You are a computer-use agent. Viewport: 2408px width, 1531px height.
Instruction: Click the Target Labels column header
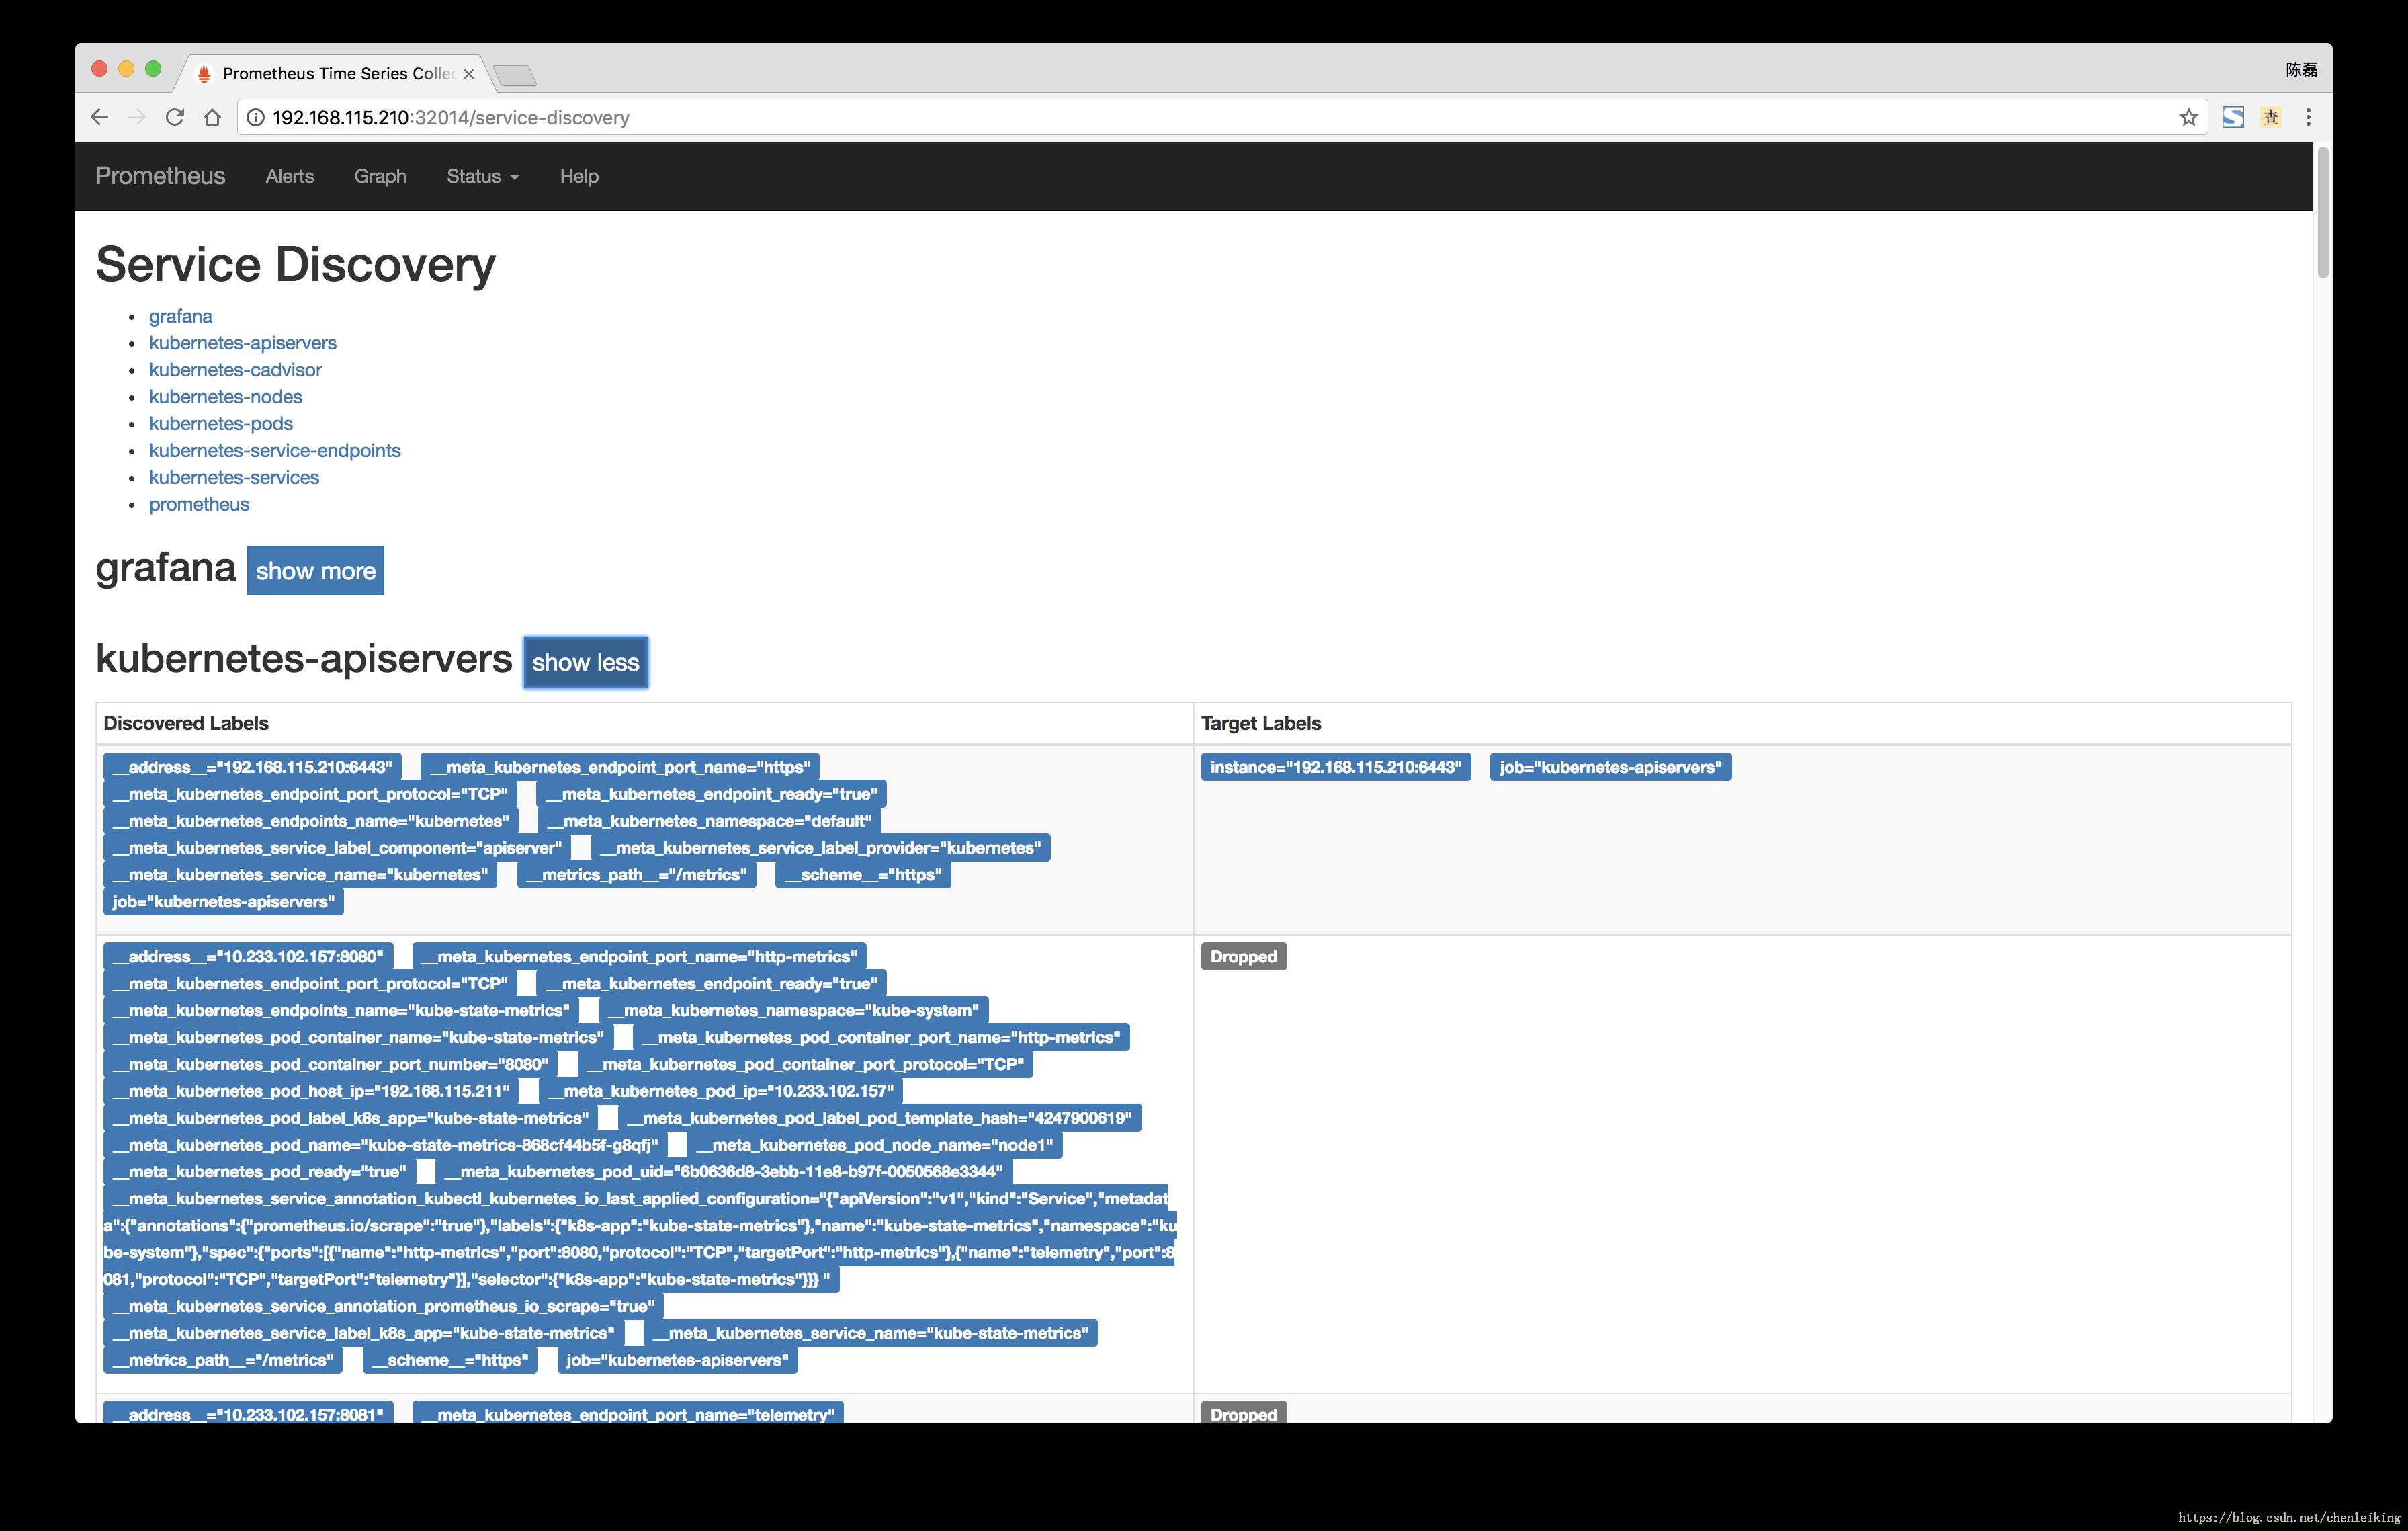(1261, 723)
